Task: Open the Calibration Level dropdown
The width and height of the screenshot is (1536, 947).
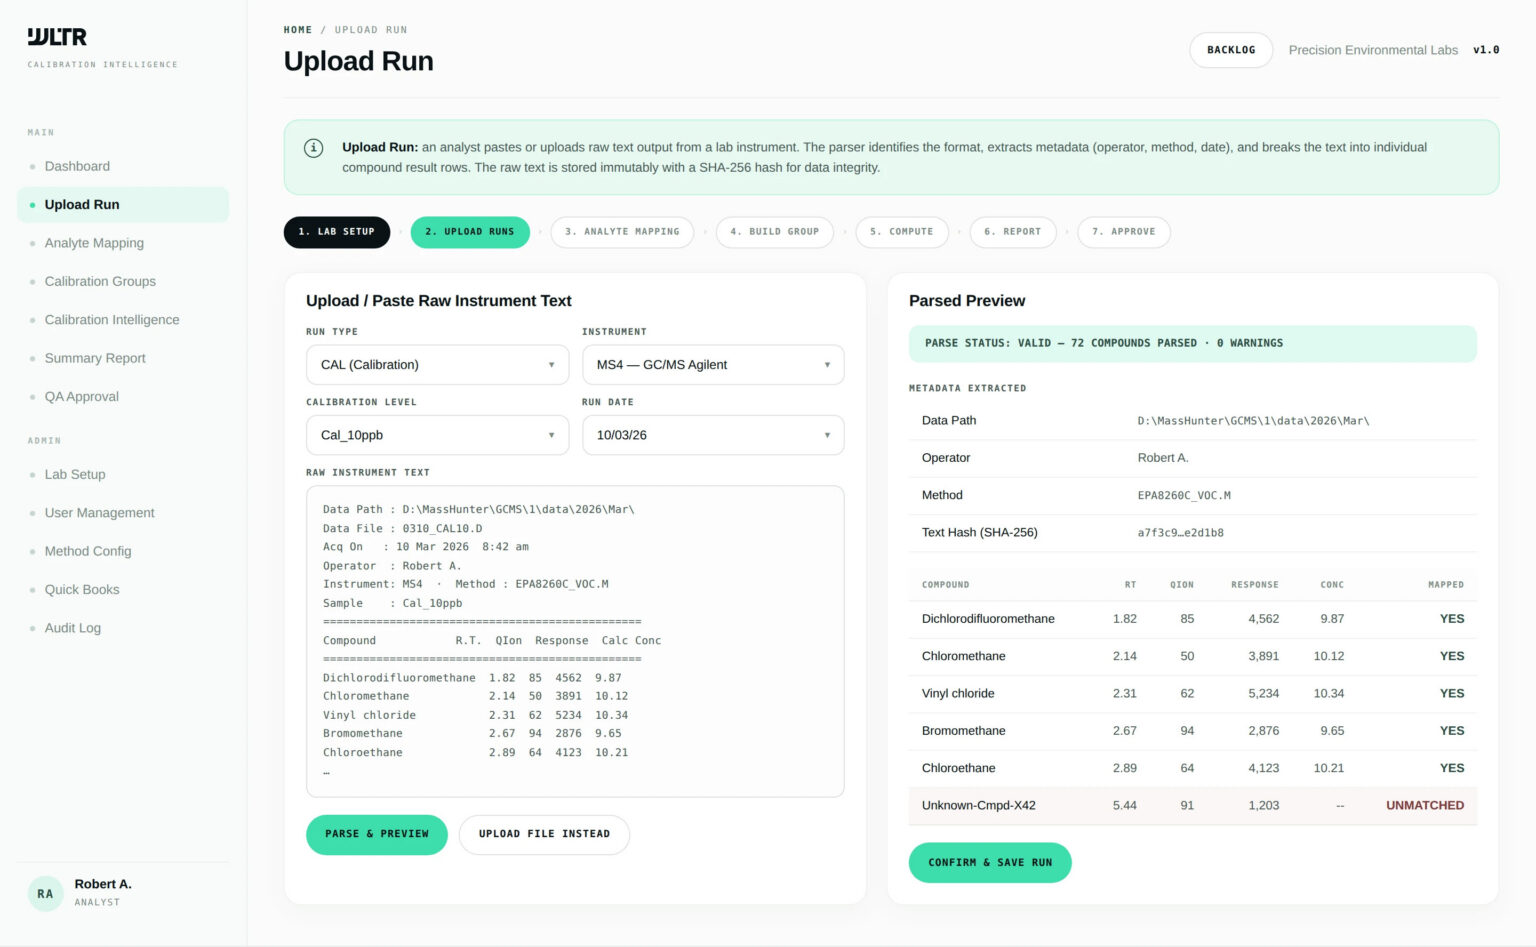Action: click(437, 435)
